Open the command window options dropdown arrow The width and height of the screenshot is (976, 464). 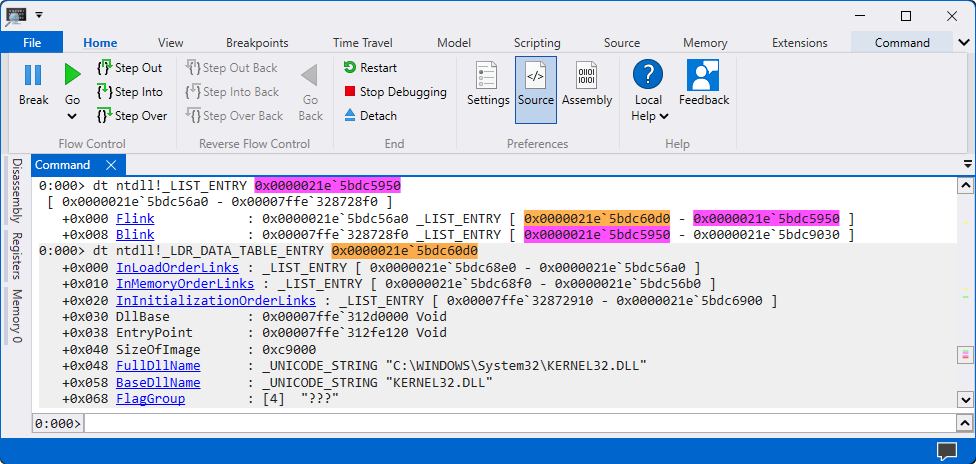[967, 165]
